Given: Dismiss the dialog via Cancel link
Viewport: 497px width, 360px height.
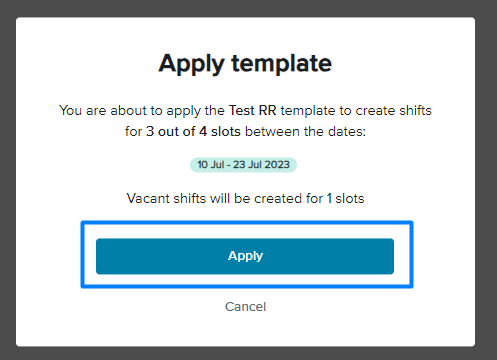Looking at the screenshot, I should click(x=245, y=307).
